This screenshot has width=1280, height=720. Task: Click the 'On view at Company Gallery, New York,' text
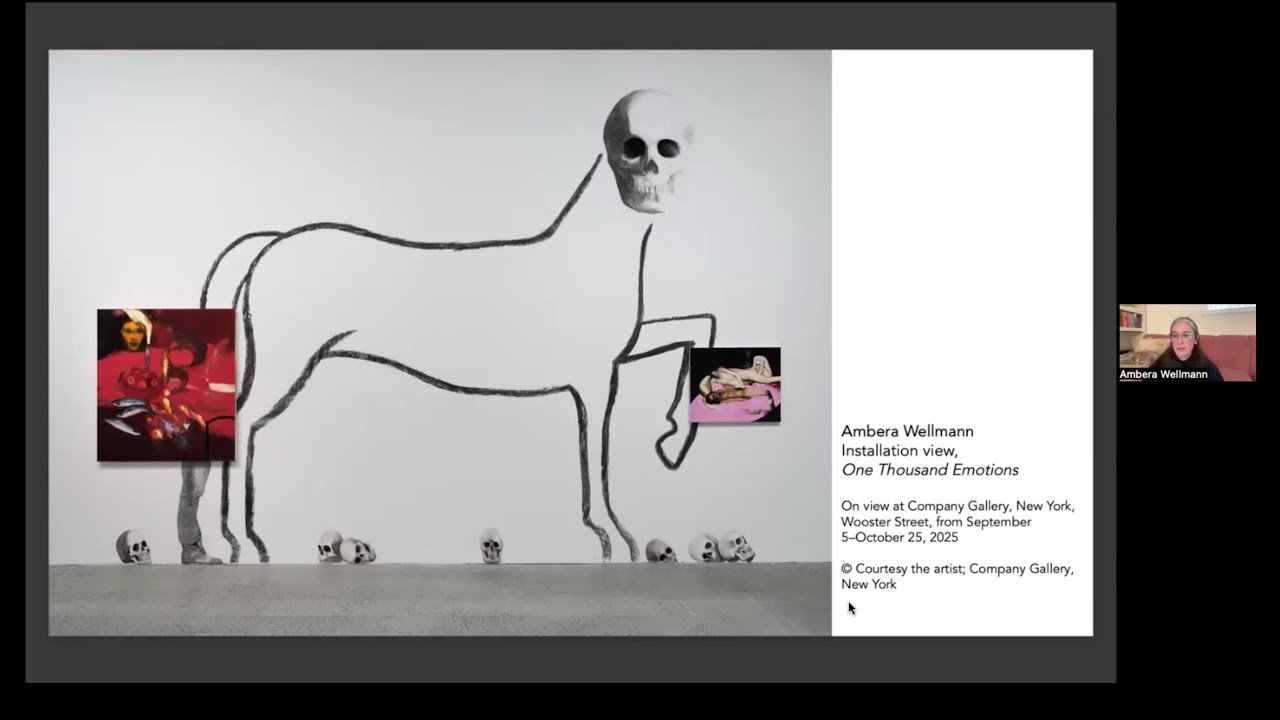958,506
